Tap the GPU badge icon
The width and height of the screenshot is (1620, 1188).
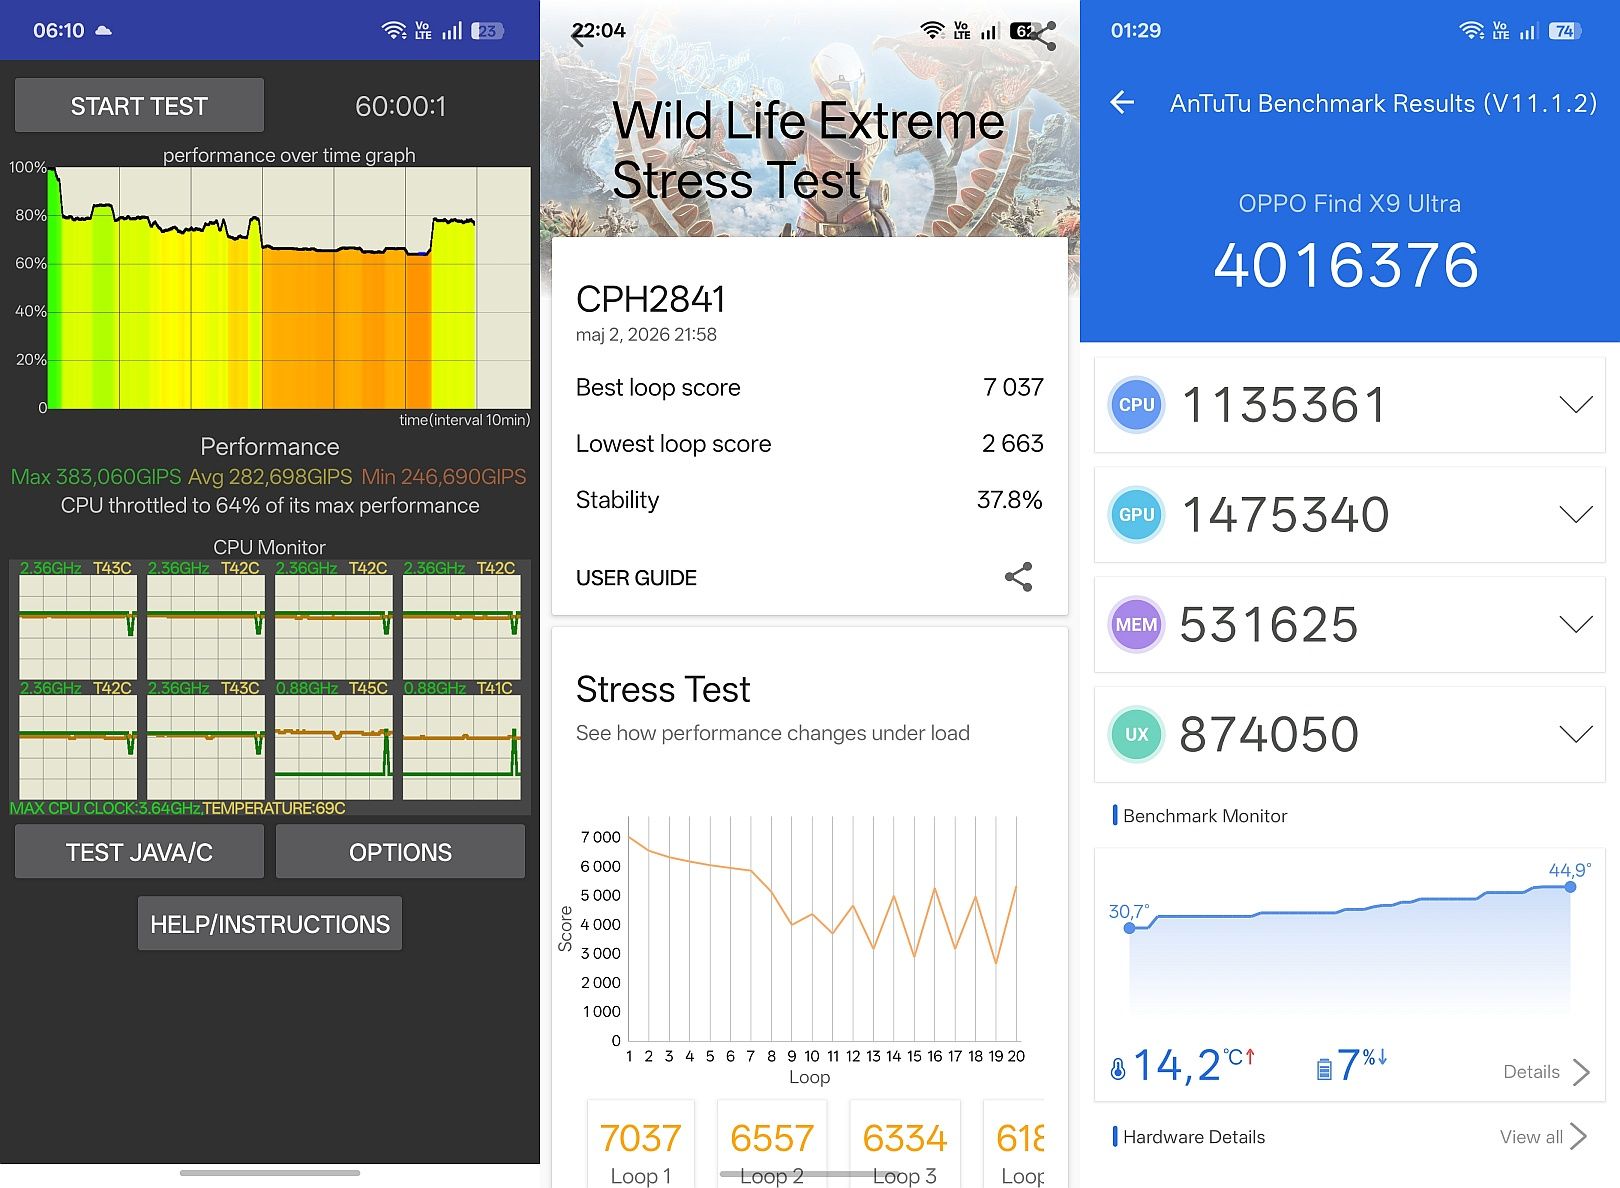pos(1137,515)
